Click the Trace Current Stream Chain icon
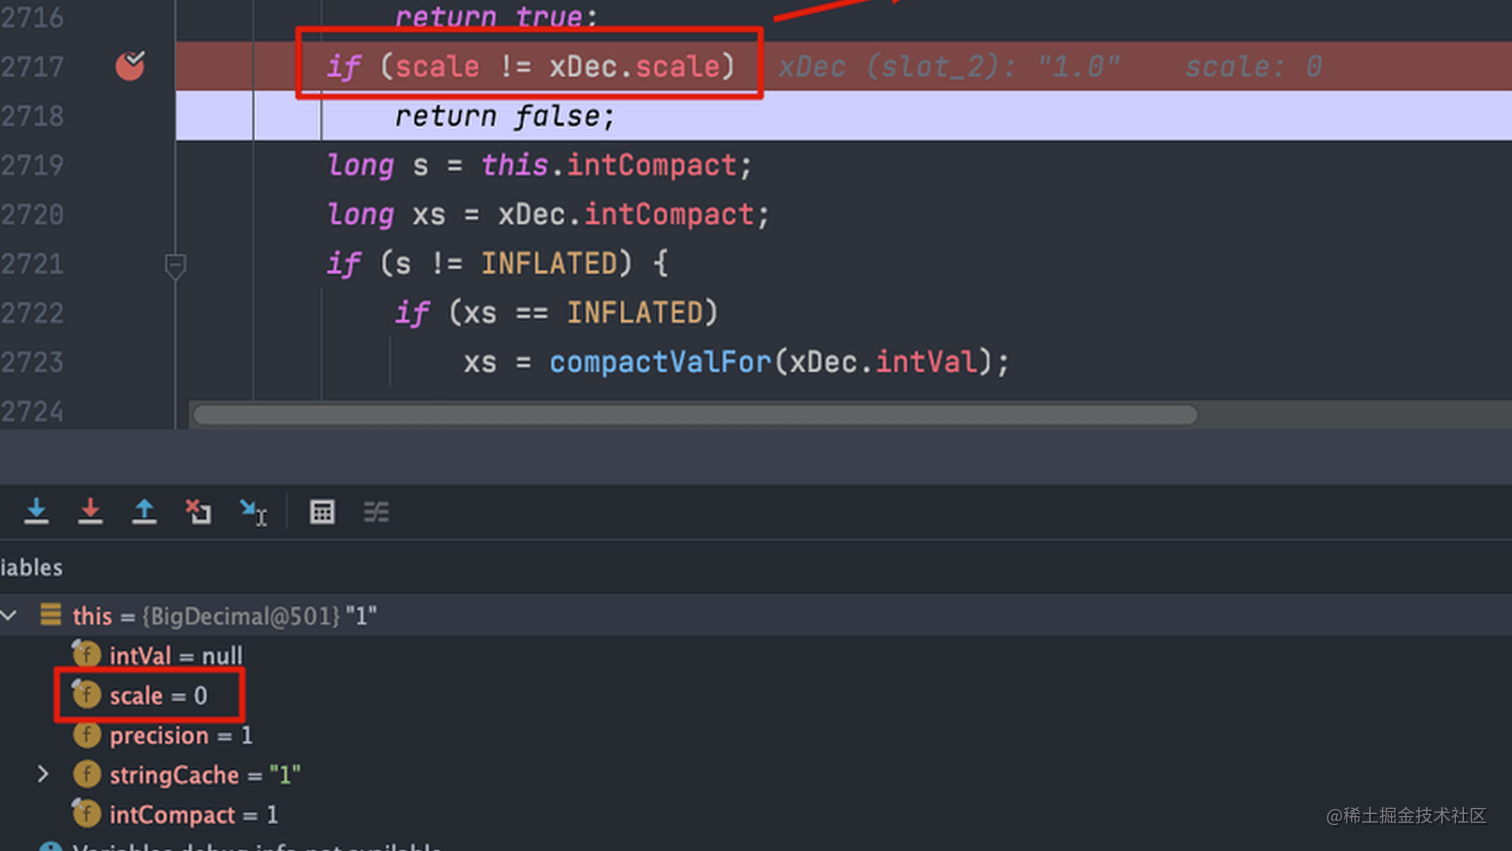 pos(376,512)
